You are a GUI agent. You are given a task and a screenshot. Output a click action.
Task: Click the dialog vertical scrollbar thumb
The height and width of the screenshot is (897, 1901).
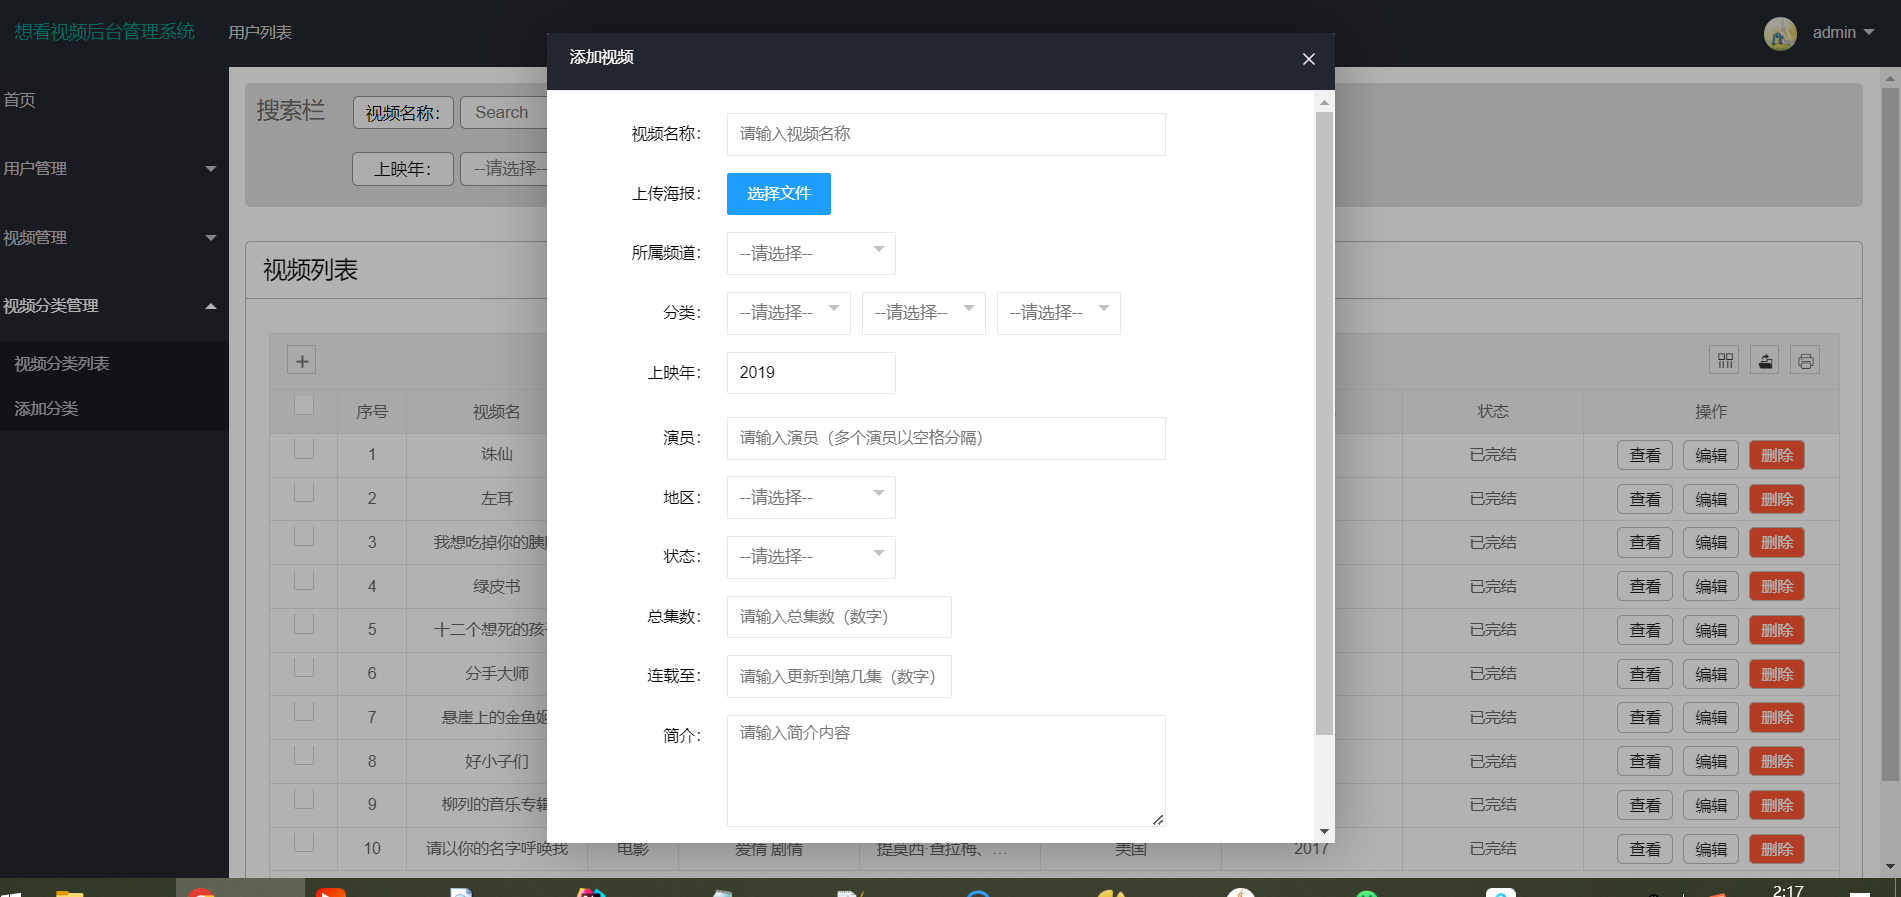click(x=1324, y=423)
